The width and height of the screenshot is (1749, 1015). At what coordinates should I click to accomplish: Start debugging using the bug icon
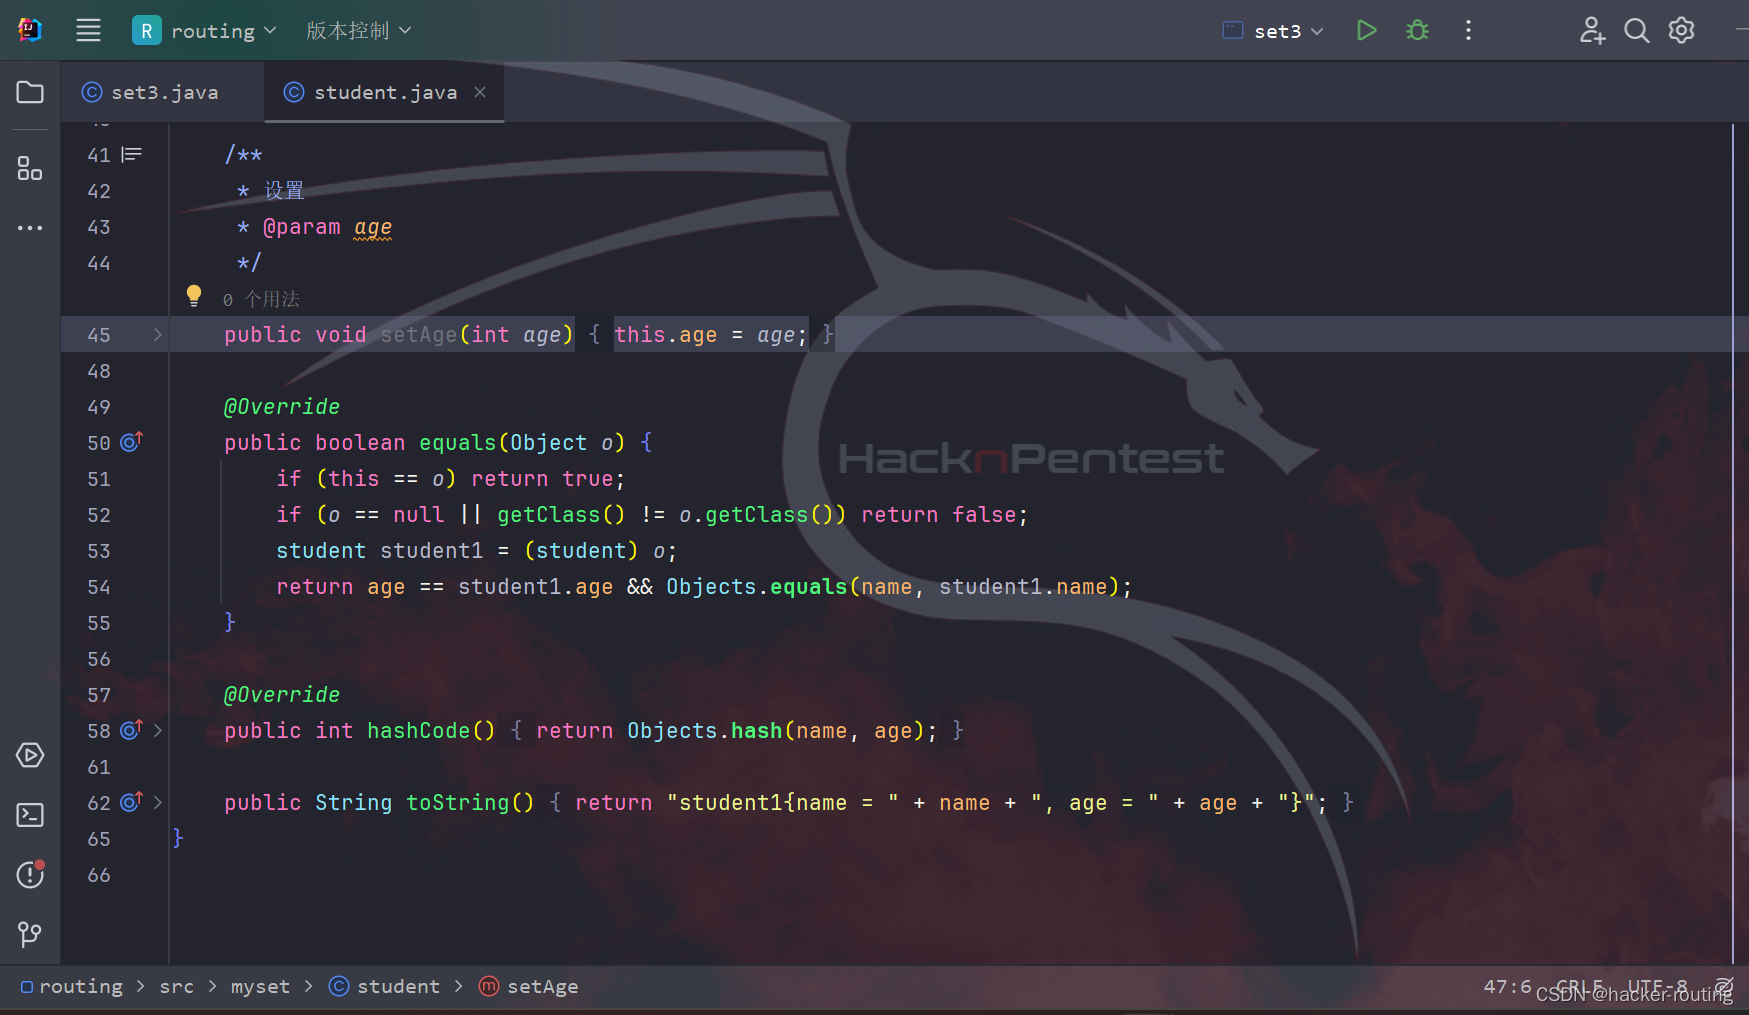1416,30
